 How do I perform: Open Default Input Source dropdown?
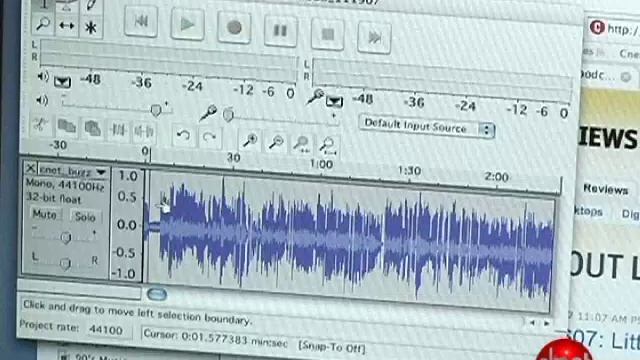pos(427,127)
